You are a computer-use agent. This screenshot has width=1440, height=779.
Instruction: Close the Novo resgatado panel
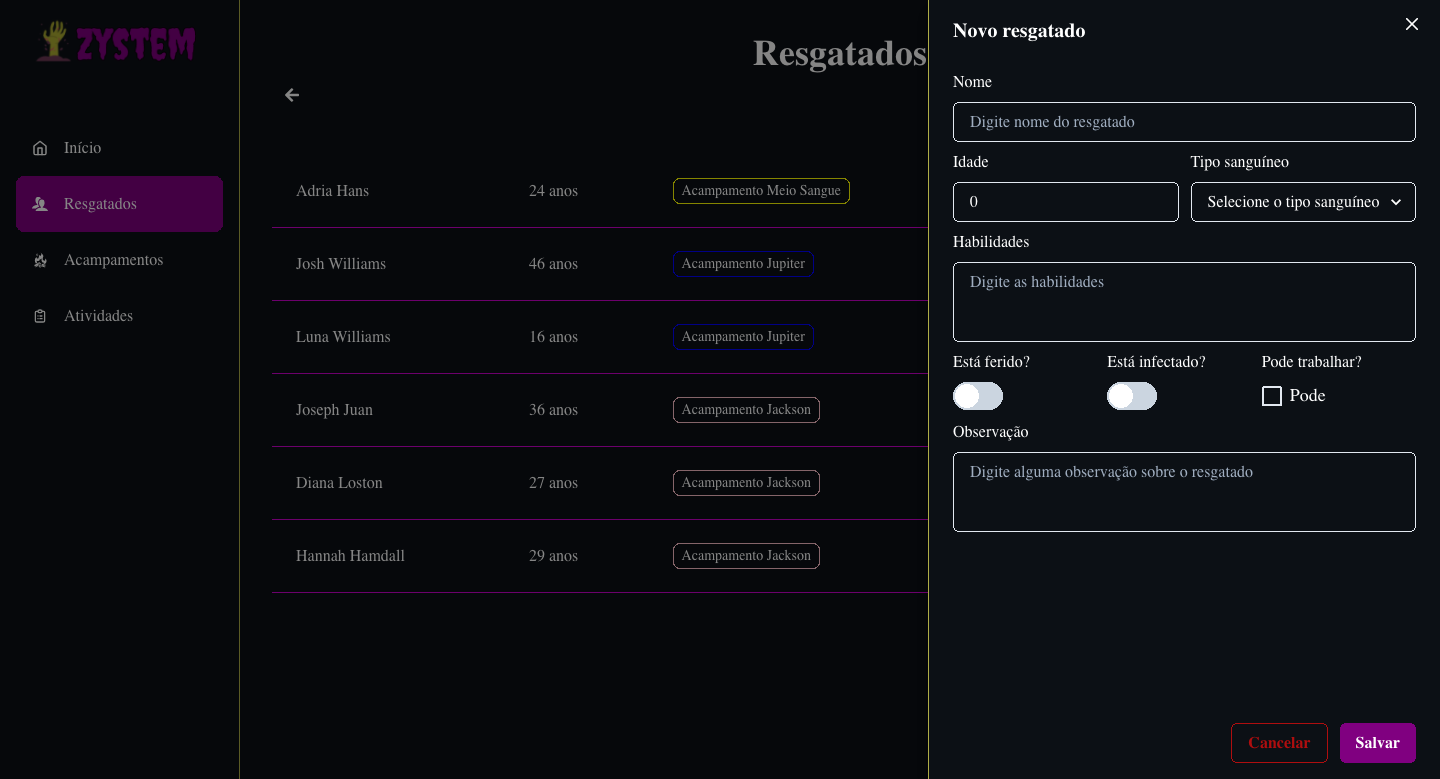[1412, 24]
